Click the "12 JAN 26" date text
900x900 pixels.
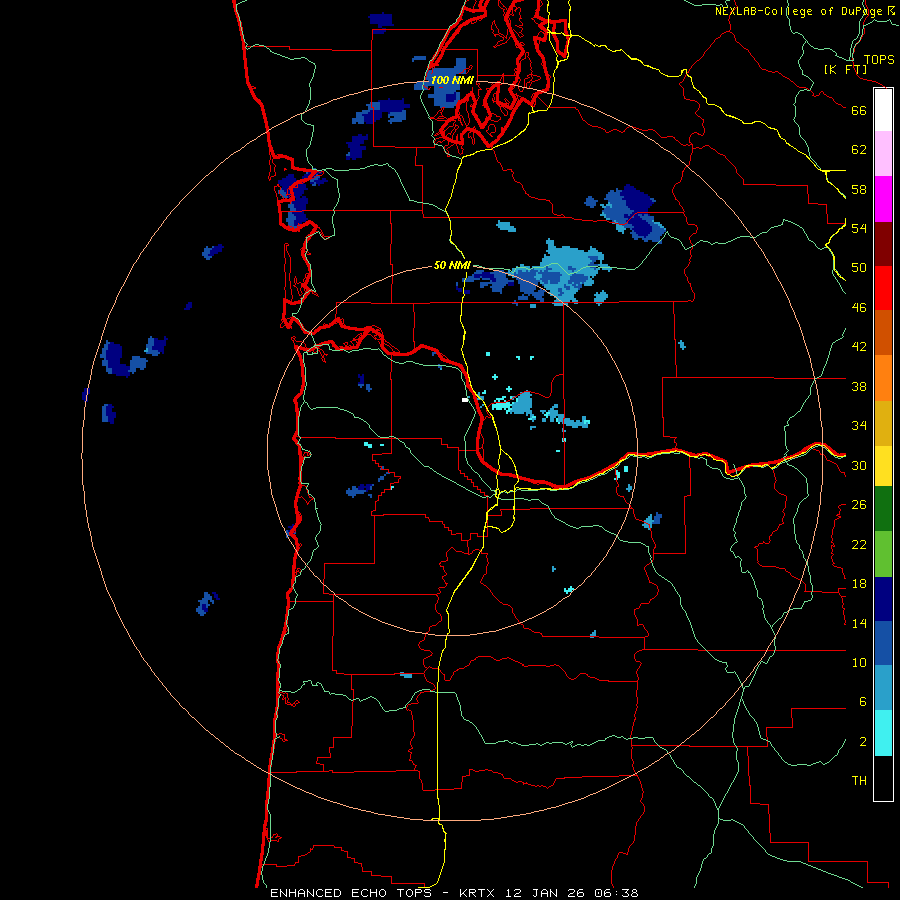(x=548, y=893)
